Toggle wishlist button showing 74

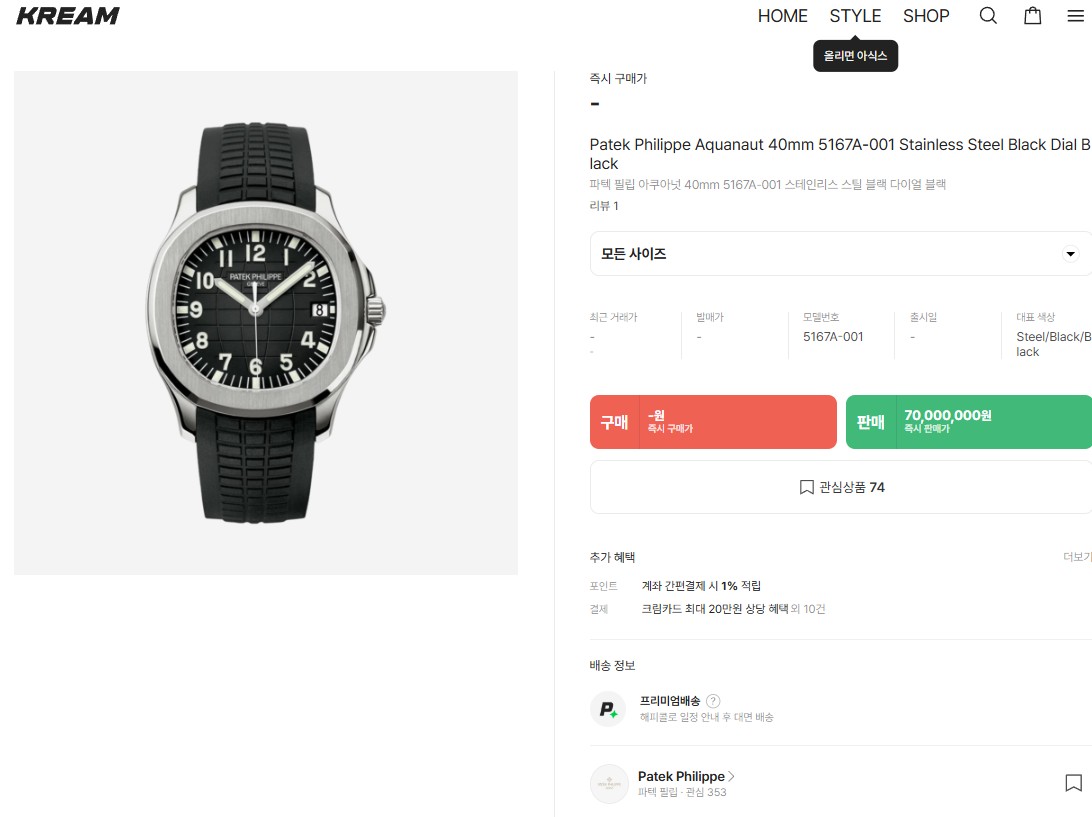tap(841, 487)
